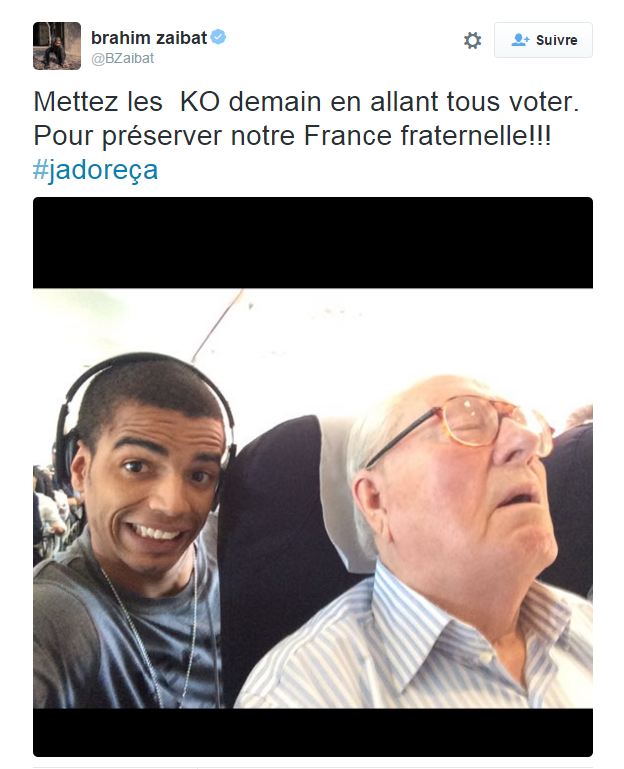
Task: Click the black bar above the photo
Action: (x=313, y=243)
